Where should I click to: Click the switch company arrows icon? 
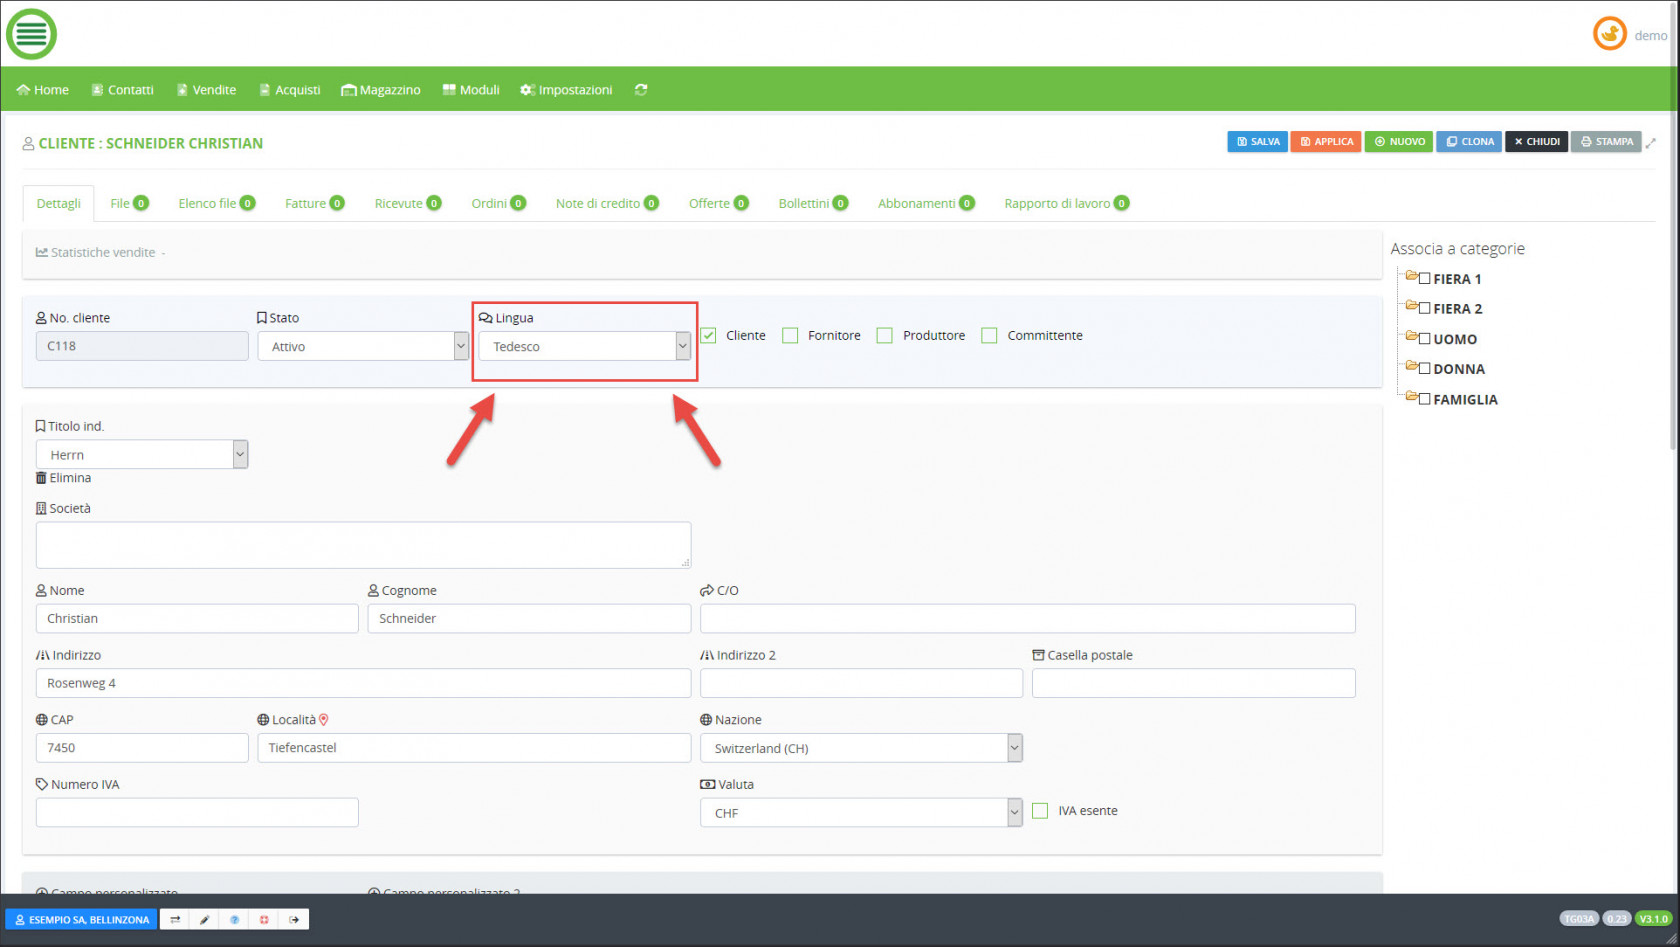coord(175,919)
